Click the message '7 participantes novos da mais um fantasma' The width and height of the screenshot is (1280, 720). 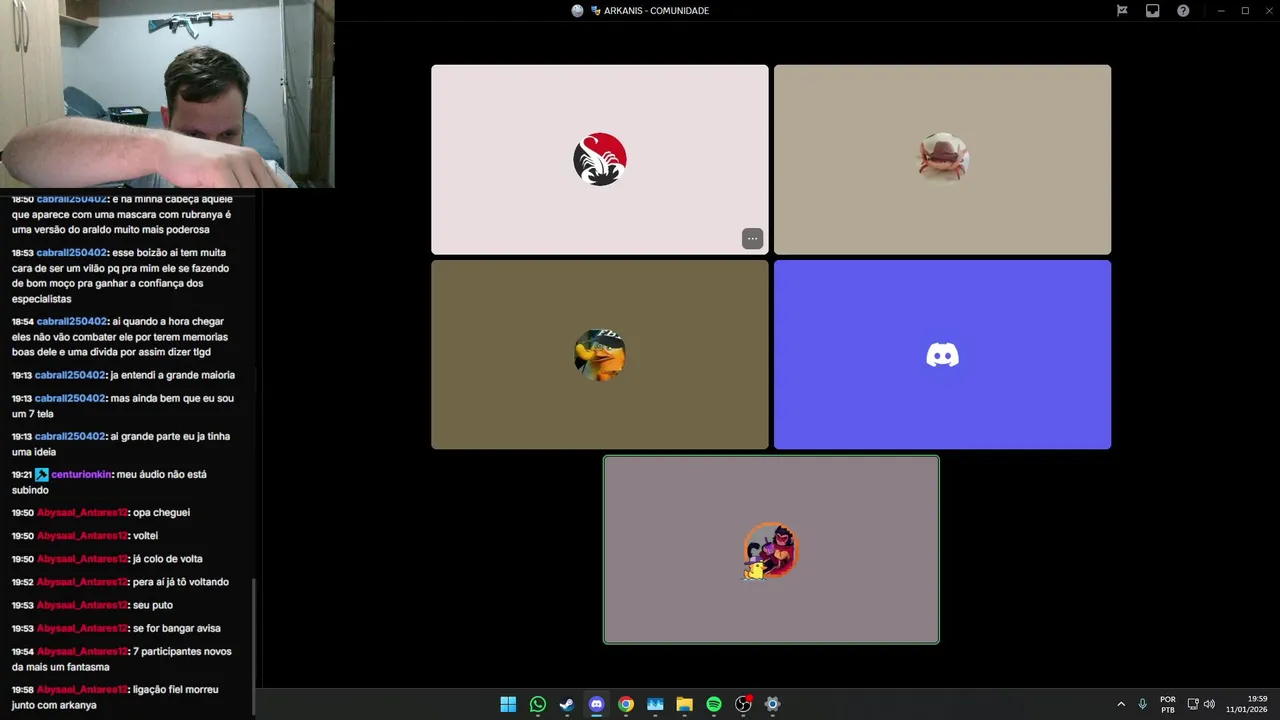(x=122, y=659)
